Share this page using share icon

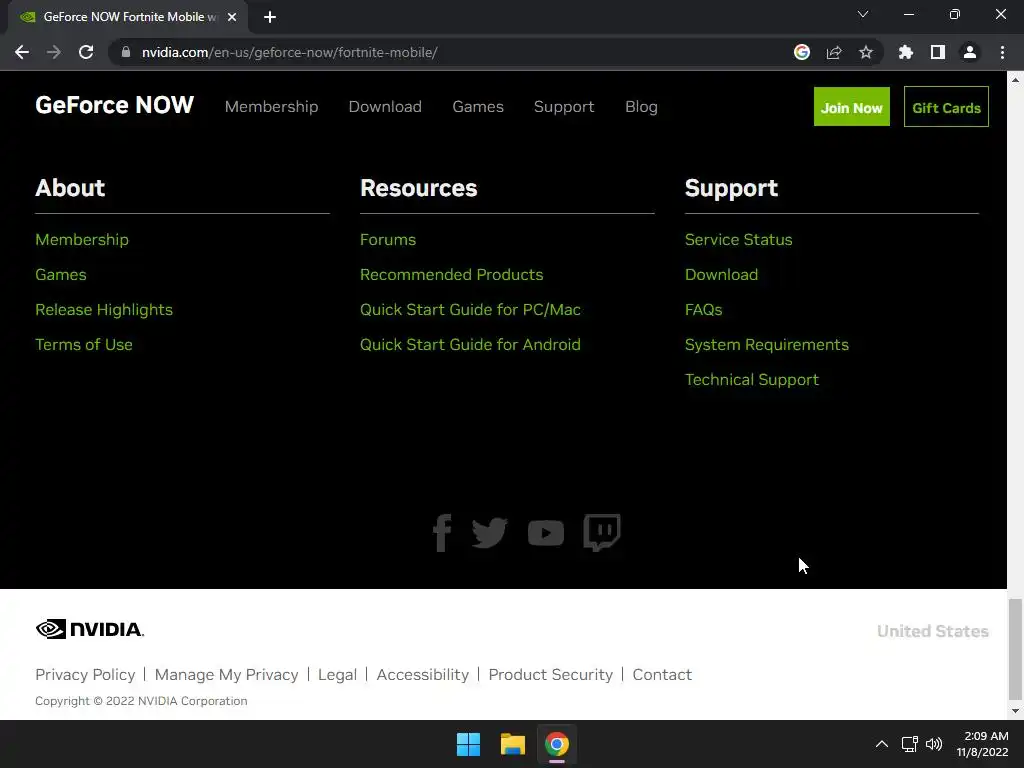[x=834, y=52]
